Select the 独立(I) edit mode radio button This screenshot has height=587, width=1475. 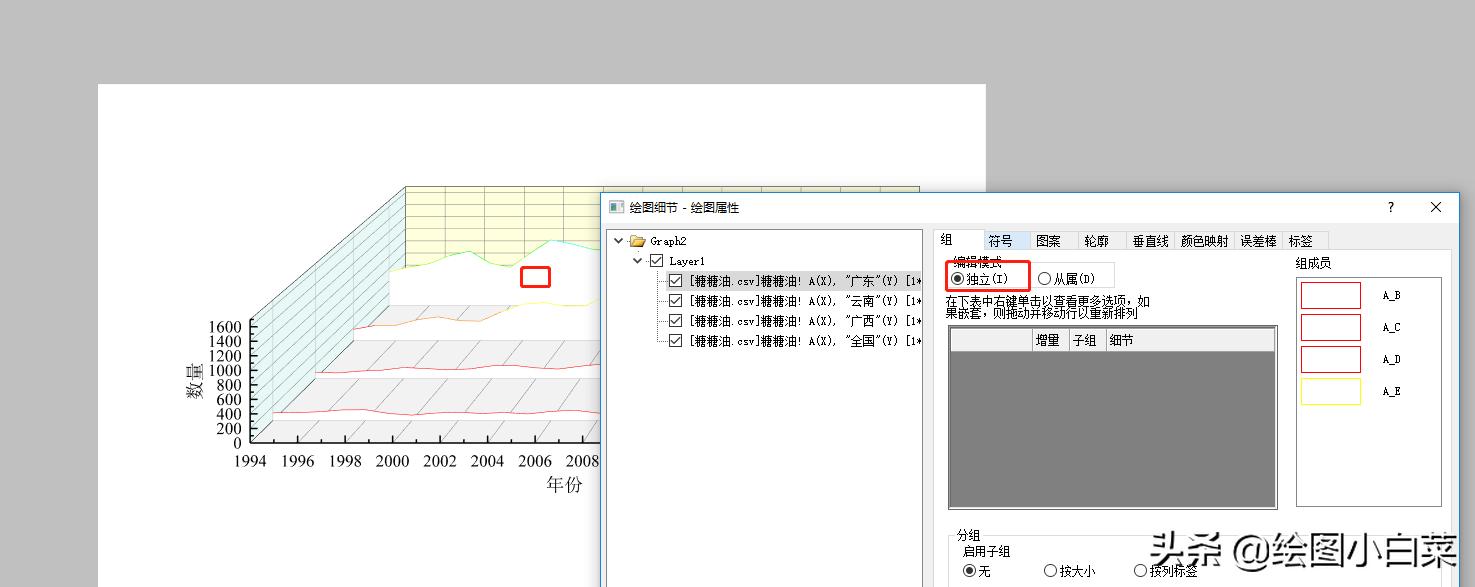pos(958,279)
